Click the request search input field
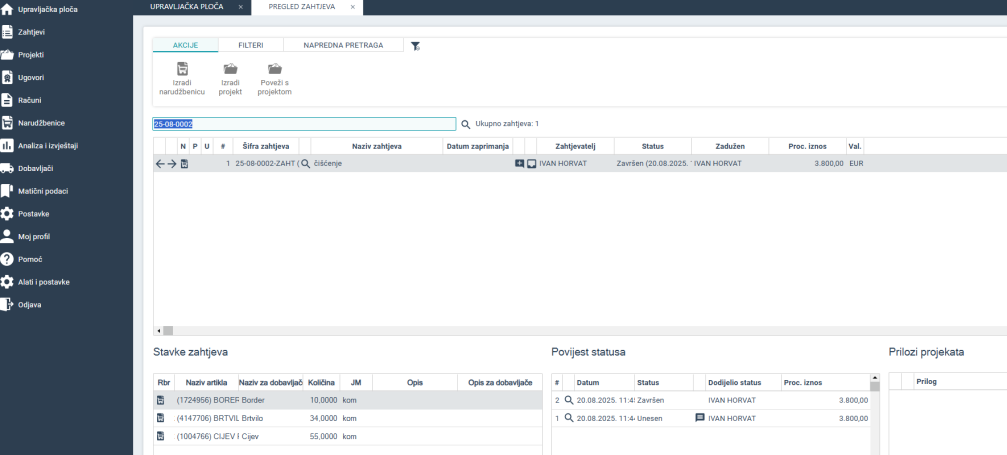 (x=303, y=124)
